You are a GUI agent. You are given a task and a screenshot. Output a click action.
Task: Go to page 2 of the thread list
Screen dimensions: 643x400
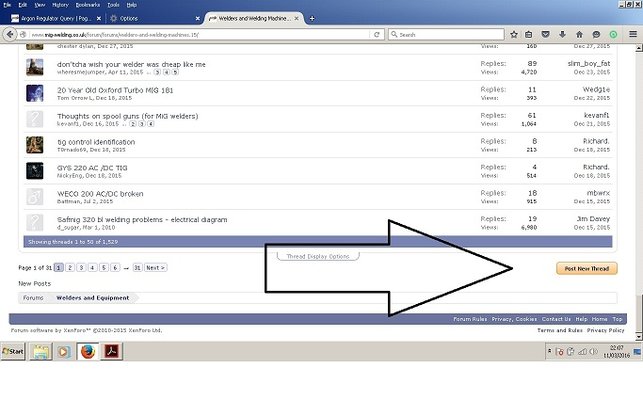tap(71, 268)
